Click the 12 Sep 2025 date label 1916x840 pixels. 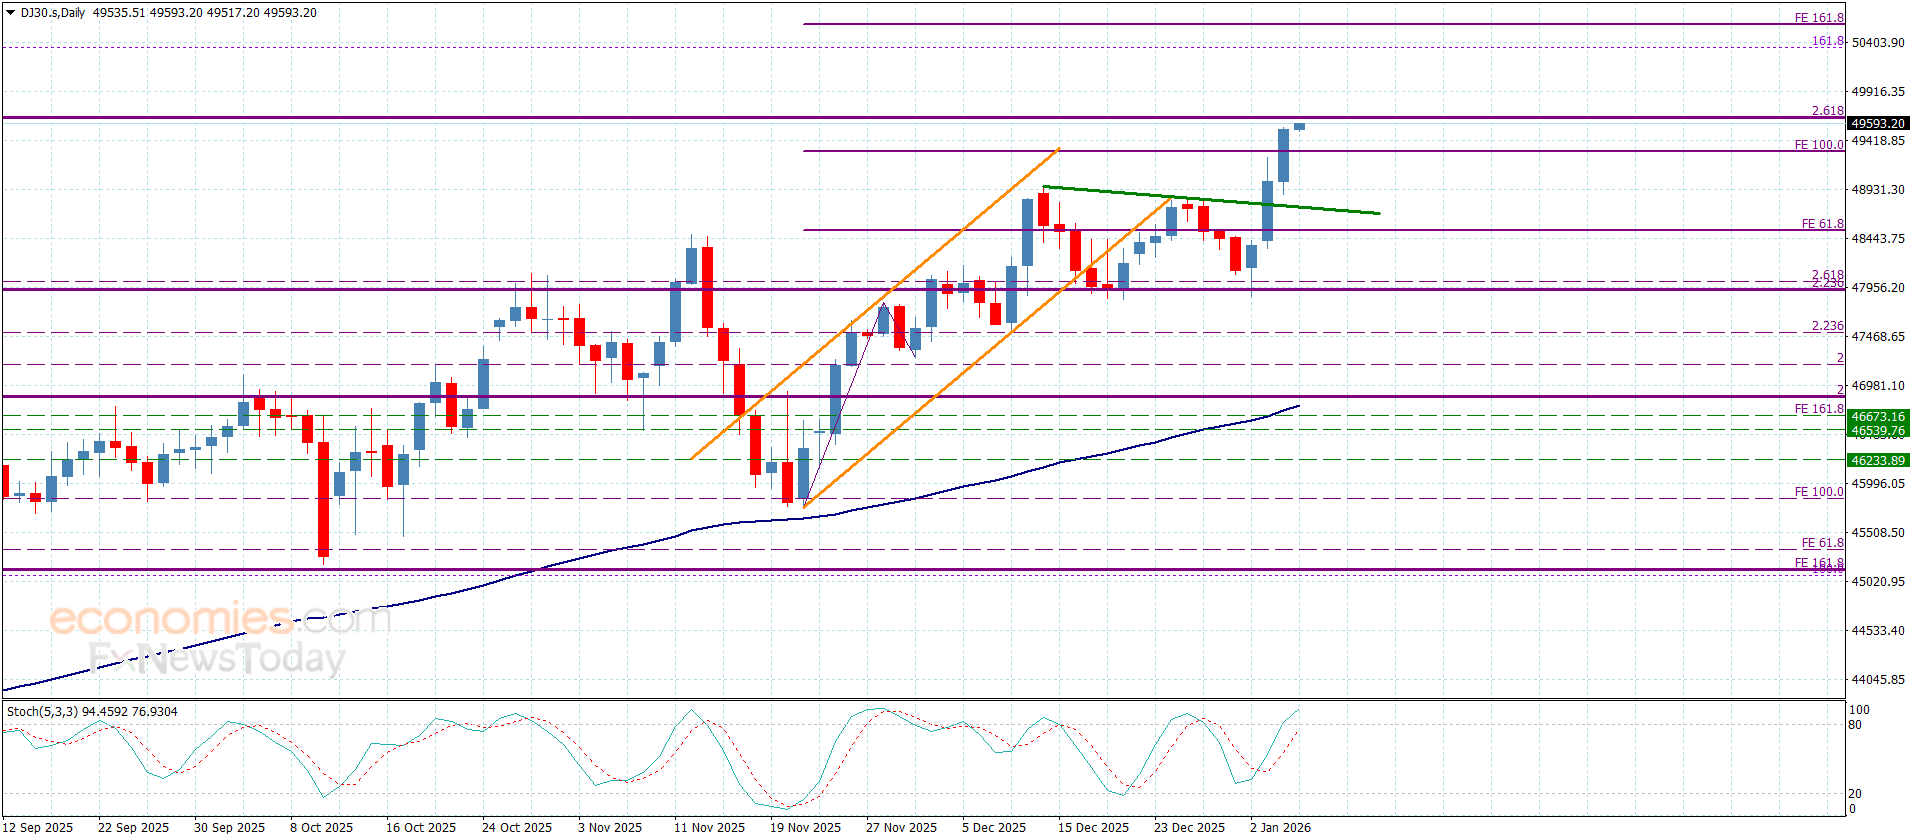click(37, 827)
